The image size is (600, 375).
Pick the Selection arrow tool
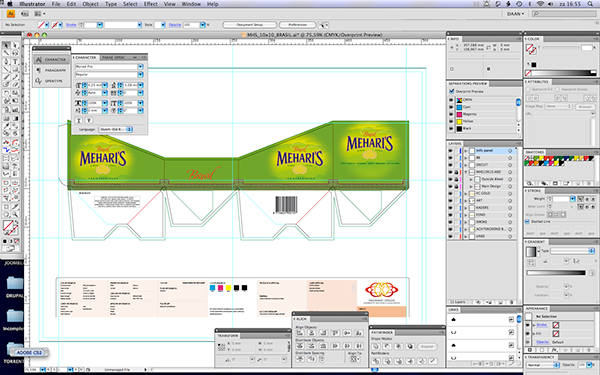pyautogui.click(x=6, y=46)
